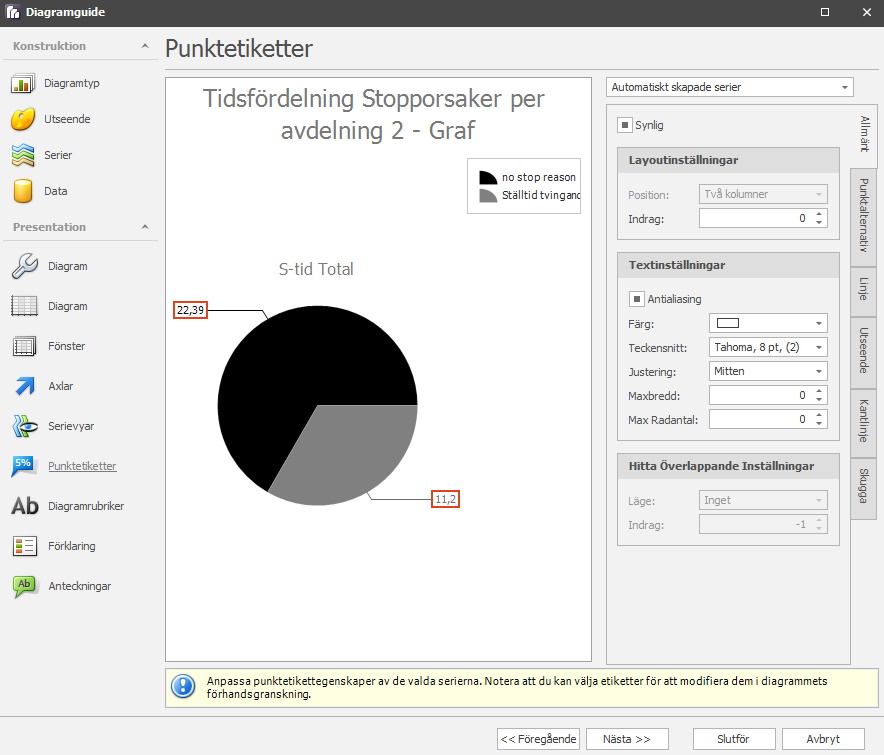This screenshot has width=884, height=755.
Task: Click the wrench Diagram icon
Action: [24, 266]
